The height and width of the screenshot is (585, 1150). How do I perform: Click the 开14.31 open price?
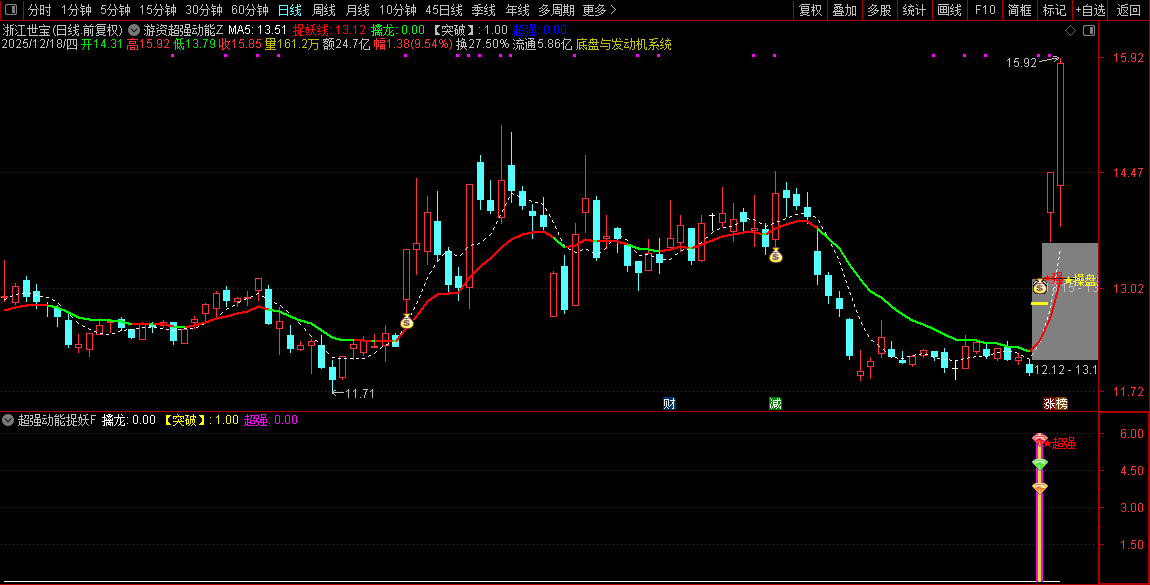(102, 44)
